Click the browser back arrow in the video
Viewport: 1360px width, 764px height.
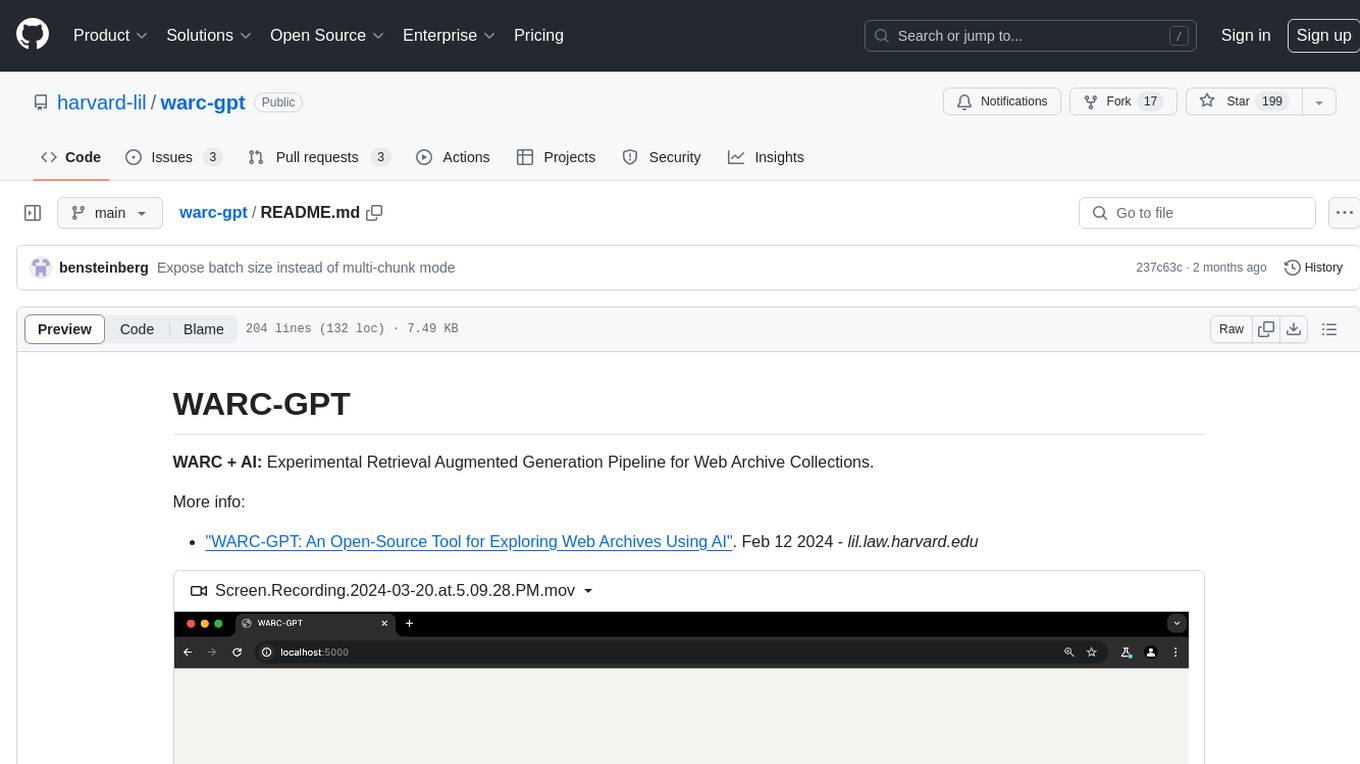(x=188, y=652)
